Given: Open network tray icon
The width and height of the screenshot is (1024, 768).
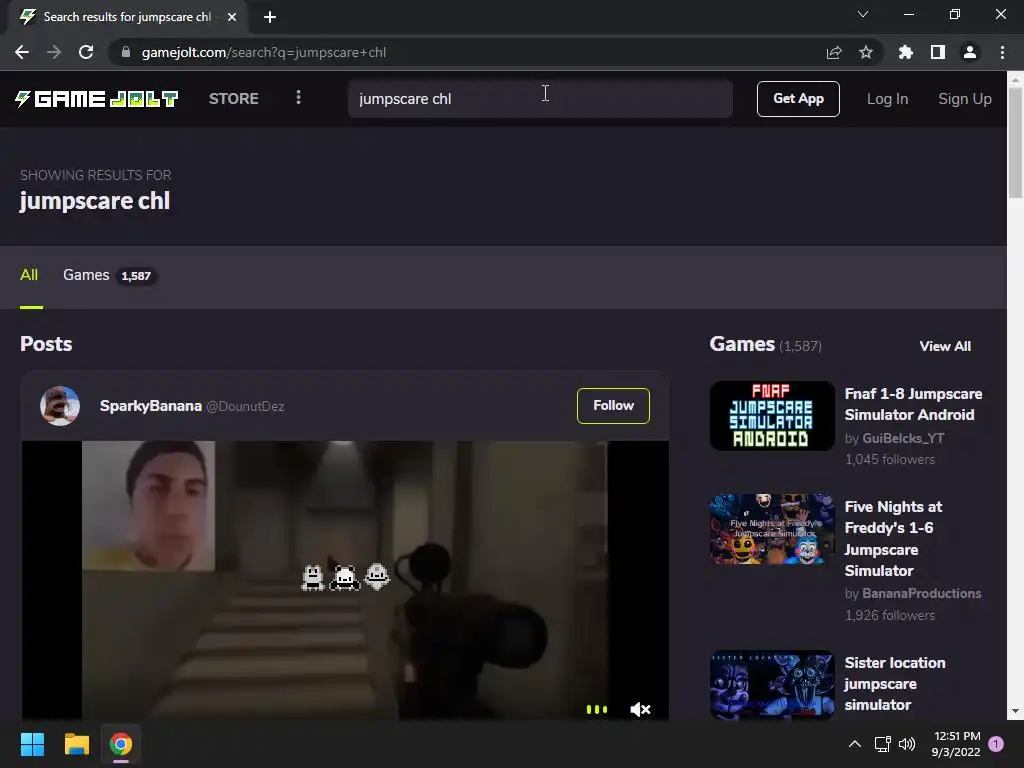Looking at the screenshot, I should coord(883,744).
